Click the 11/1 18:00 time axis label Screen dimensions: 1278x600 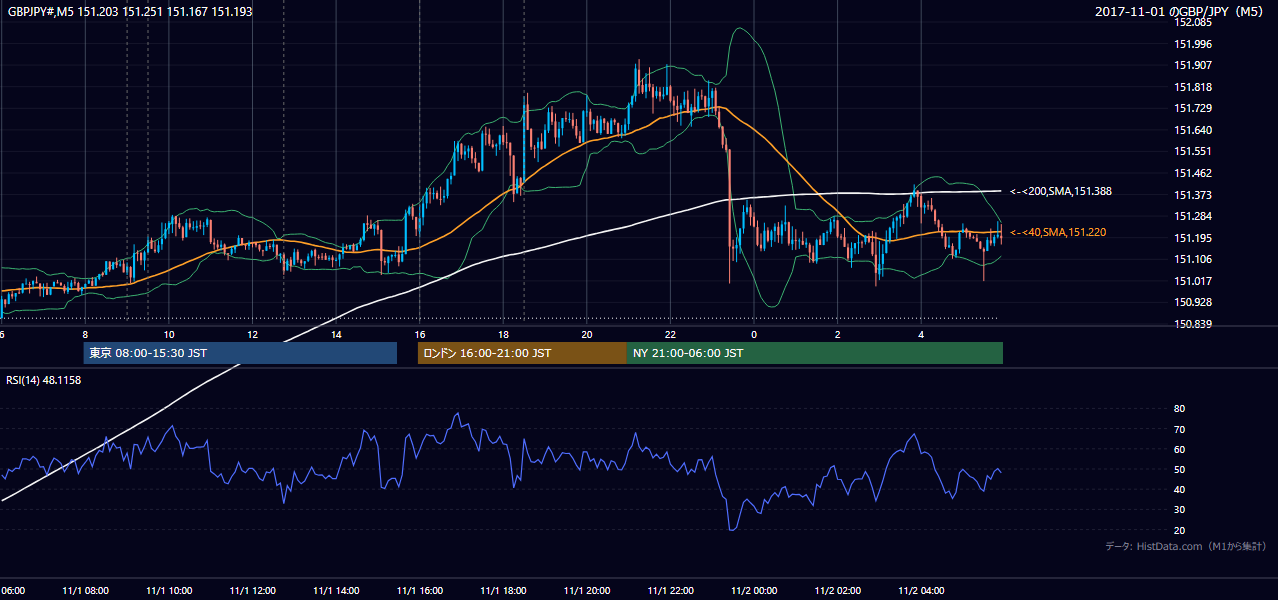tap(503, 590)
